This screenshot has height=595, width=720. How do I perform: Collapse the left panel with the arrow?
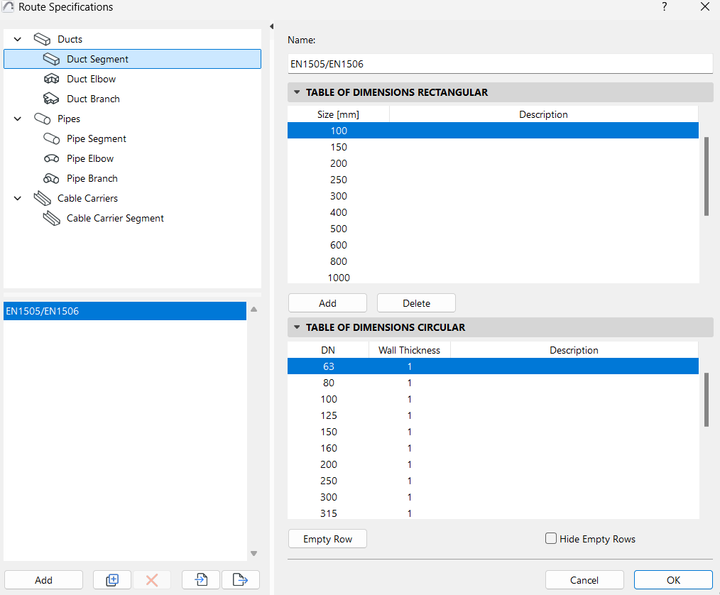[272, 26]
